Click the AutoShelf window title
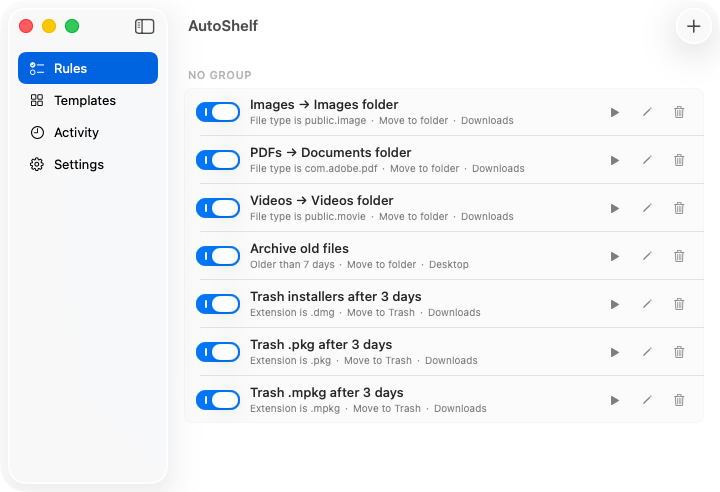 [x=223, y=26]
